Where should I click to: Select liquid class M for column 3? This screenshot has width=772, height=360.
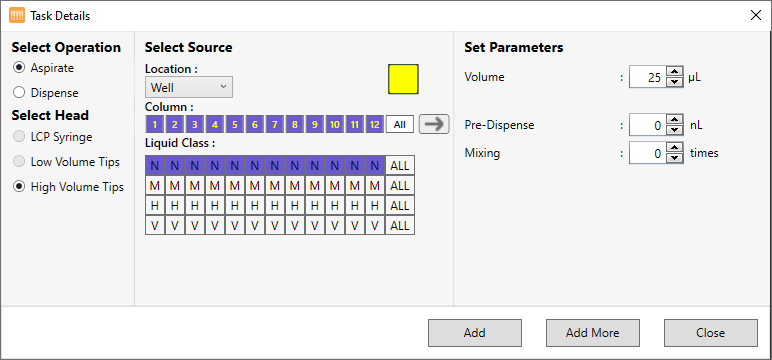pyautogui.click(x=194, y=186)
